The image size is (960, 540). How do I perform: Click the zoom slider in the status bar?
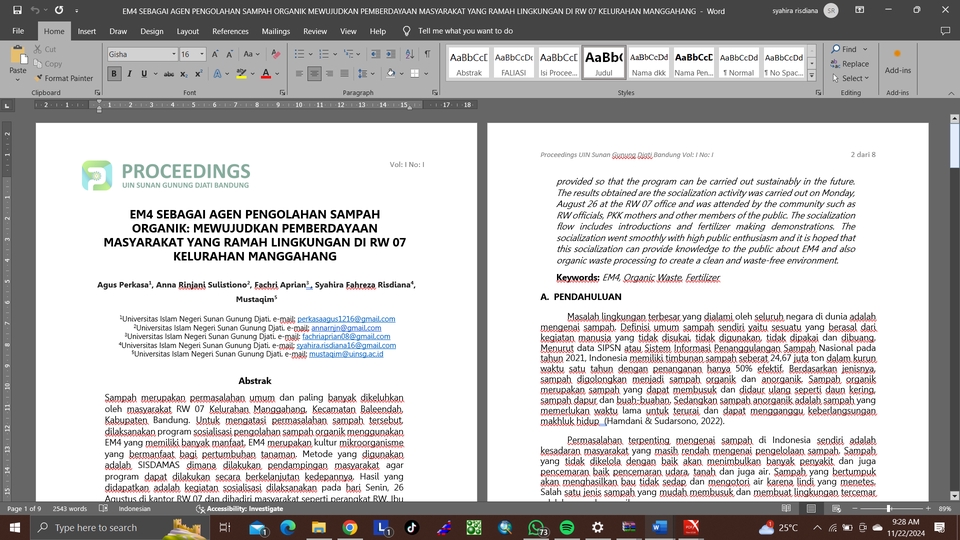point(889,508)
